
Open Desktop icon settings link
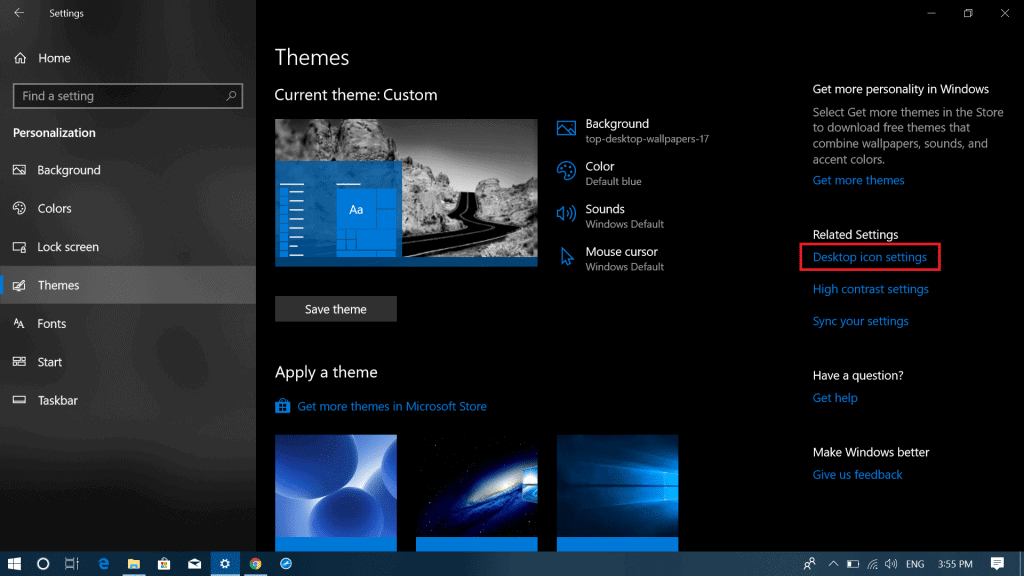point(869,257)
